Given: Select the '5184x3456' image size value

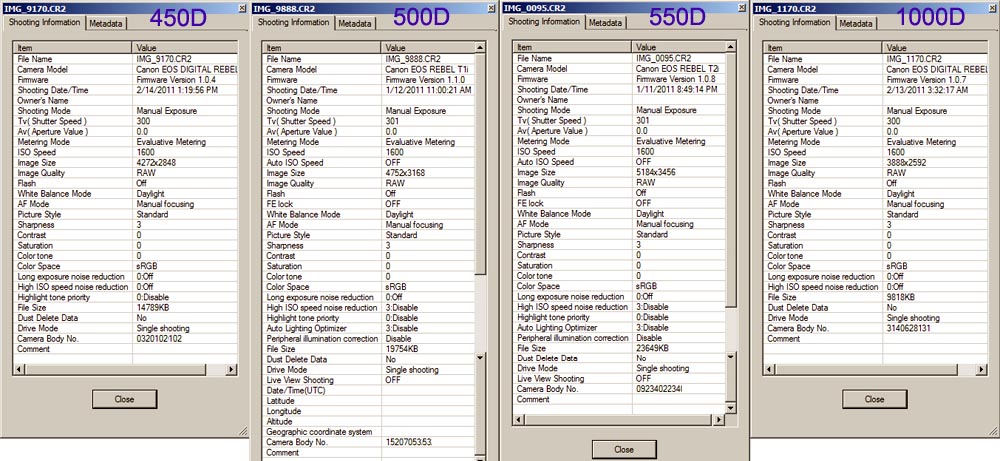Looking at the screenshot, I should pyautogui.click(x=656, y=172).
